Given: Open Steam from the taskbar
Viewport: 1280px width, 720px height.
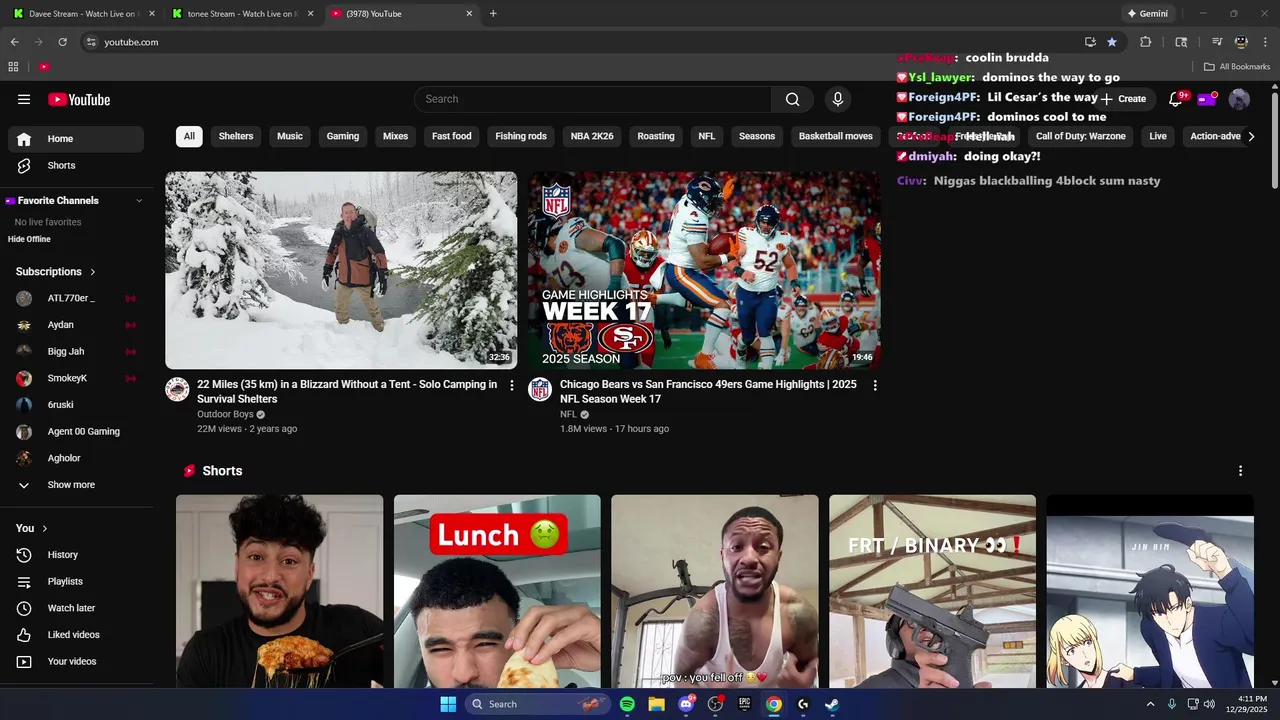Looking at the screenshot, I should 831,704.
